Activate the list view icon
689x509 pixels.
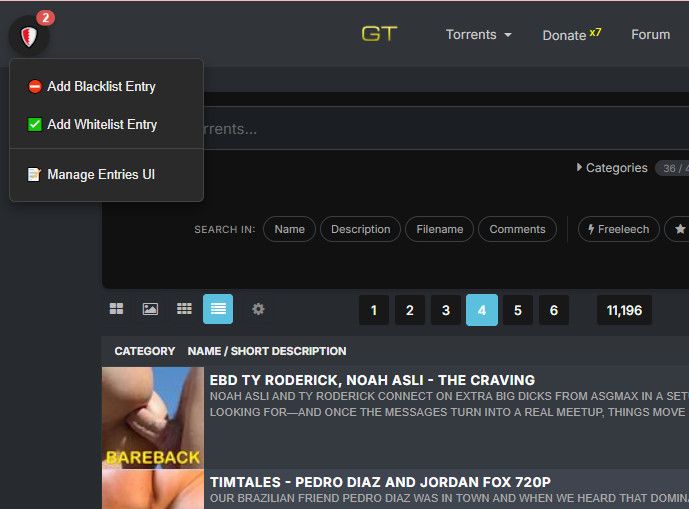pyautogui.click(x=218, y=309)
